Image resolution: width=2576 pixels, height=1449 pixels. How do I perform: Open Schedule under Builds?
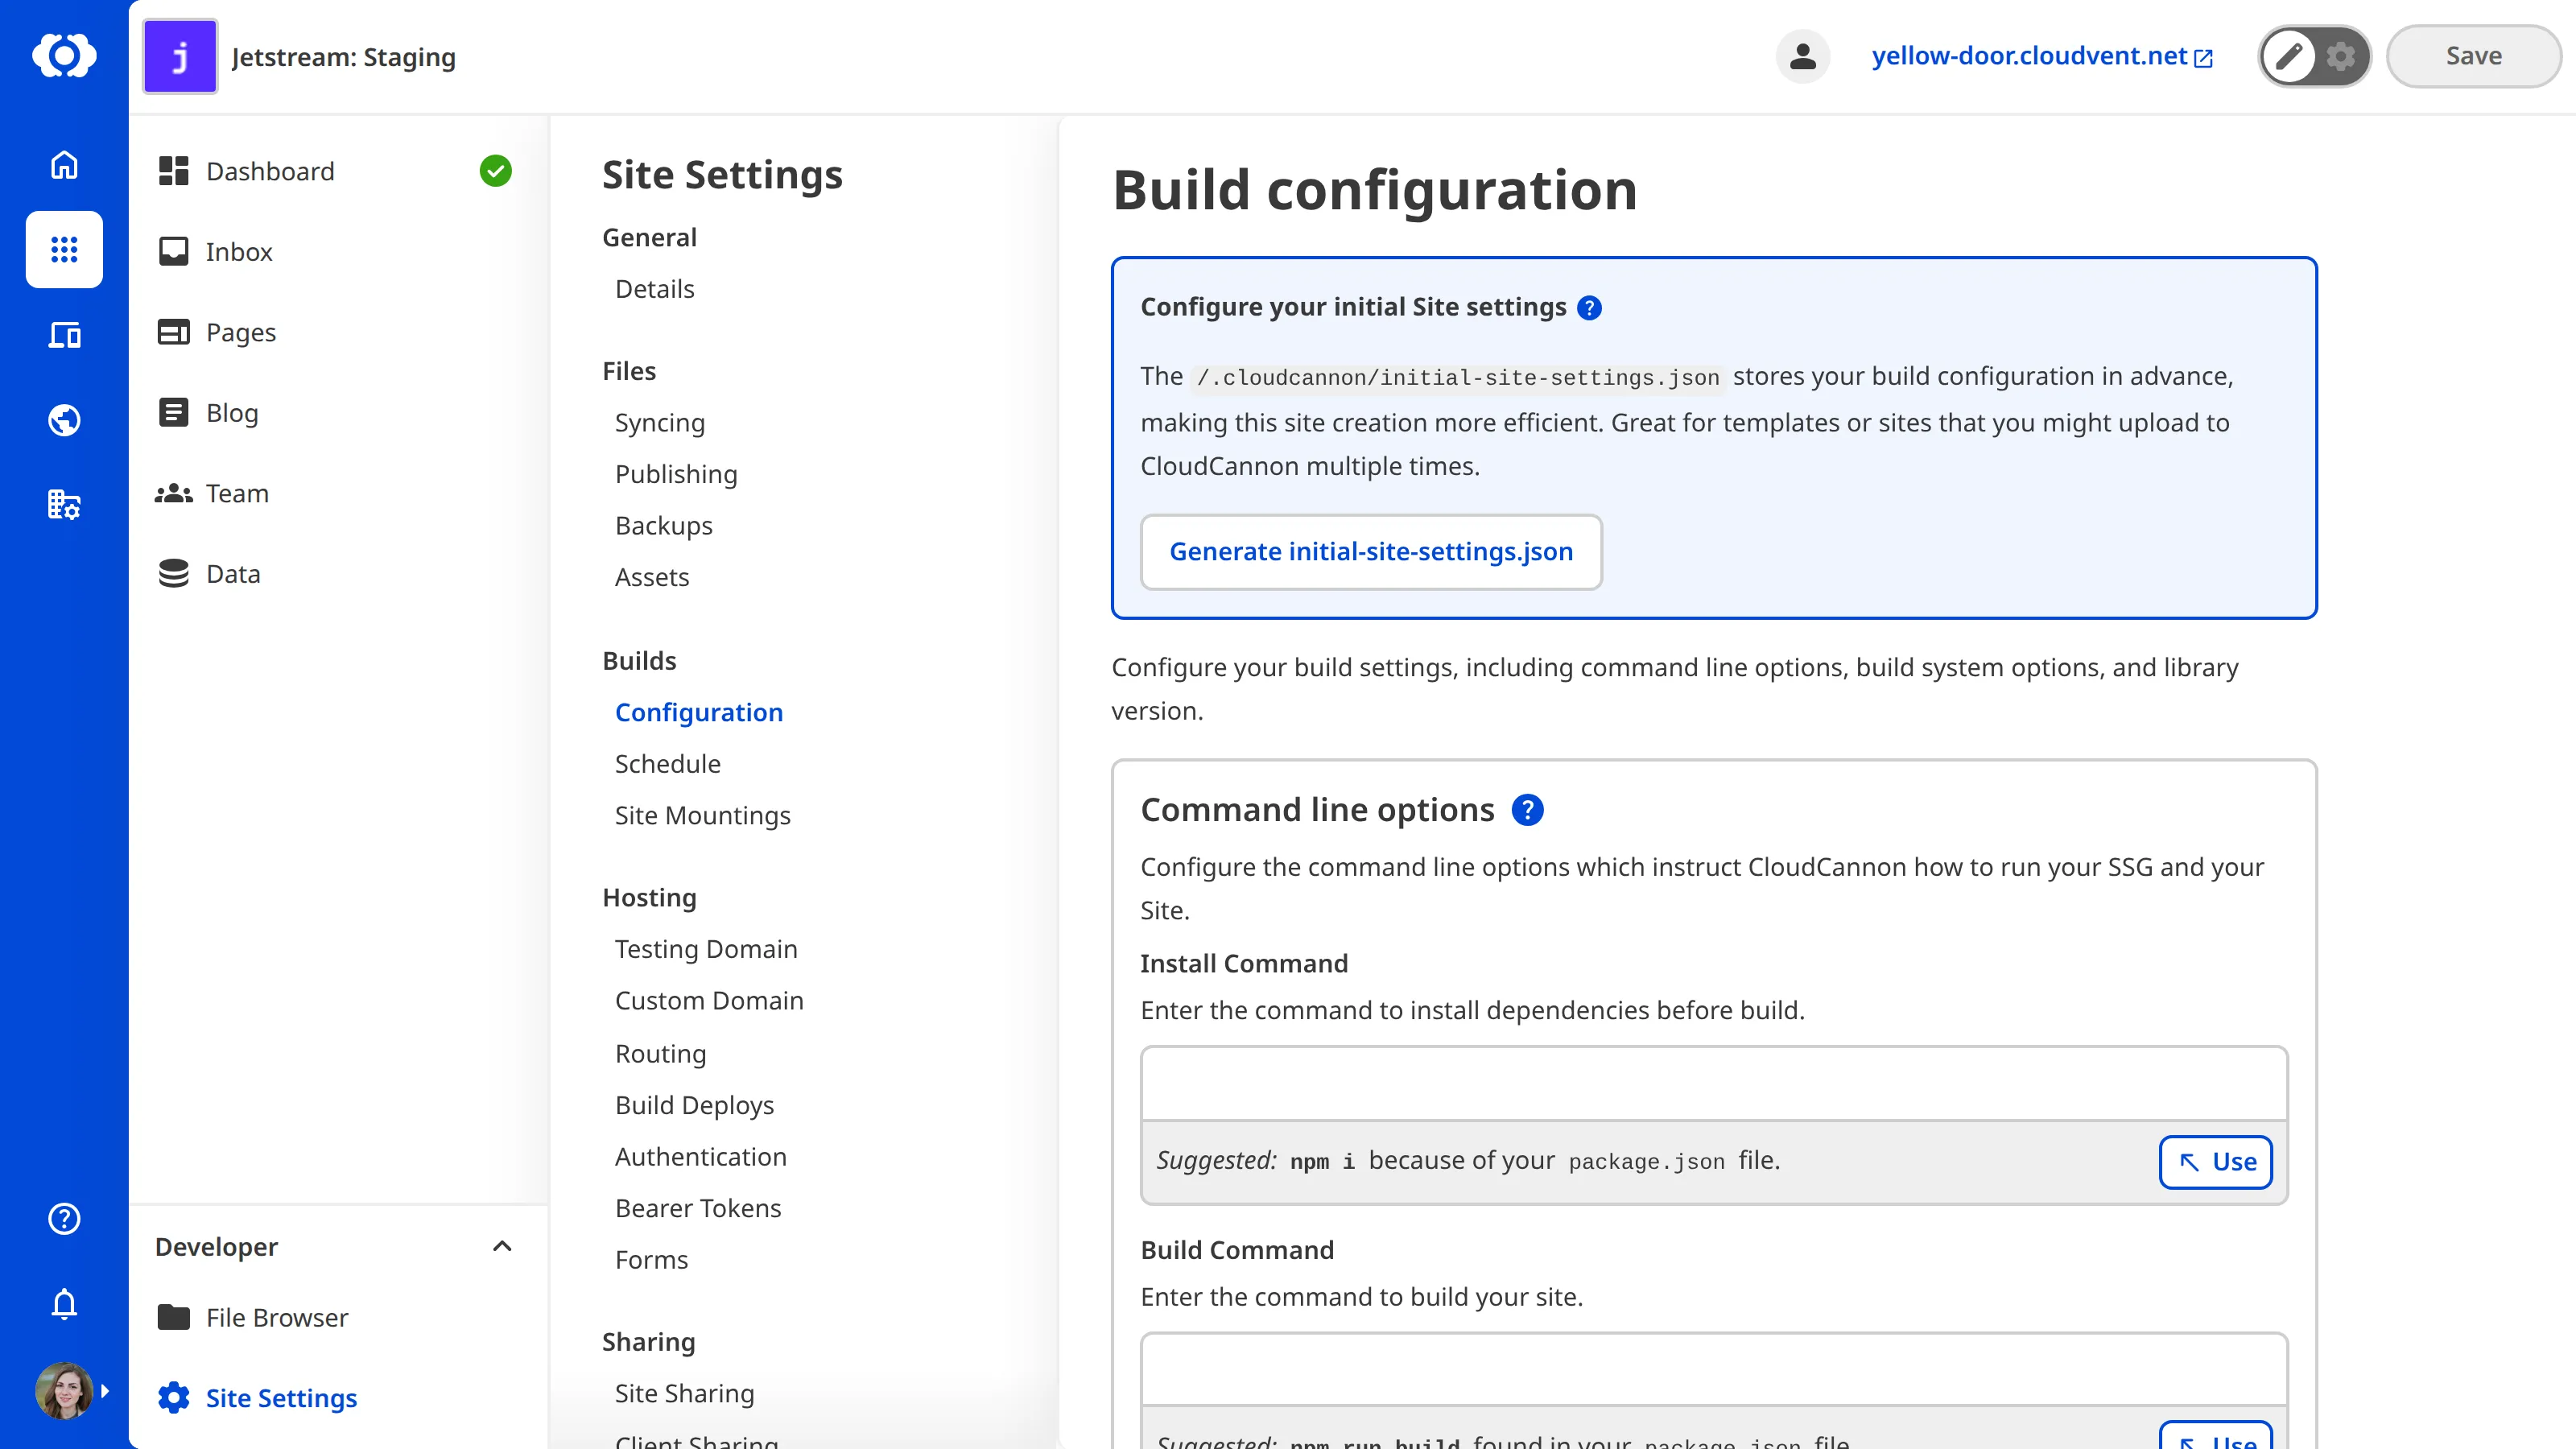pyautogui.click(x=668, y=764)
